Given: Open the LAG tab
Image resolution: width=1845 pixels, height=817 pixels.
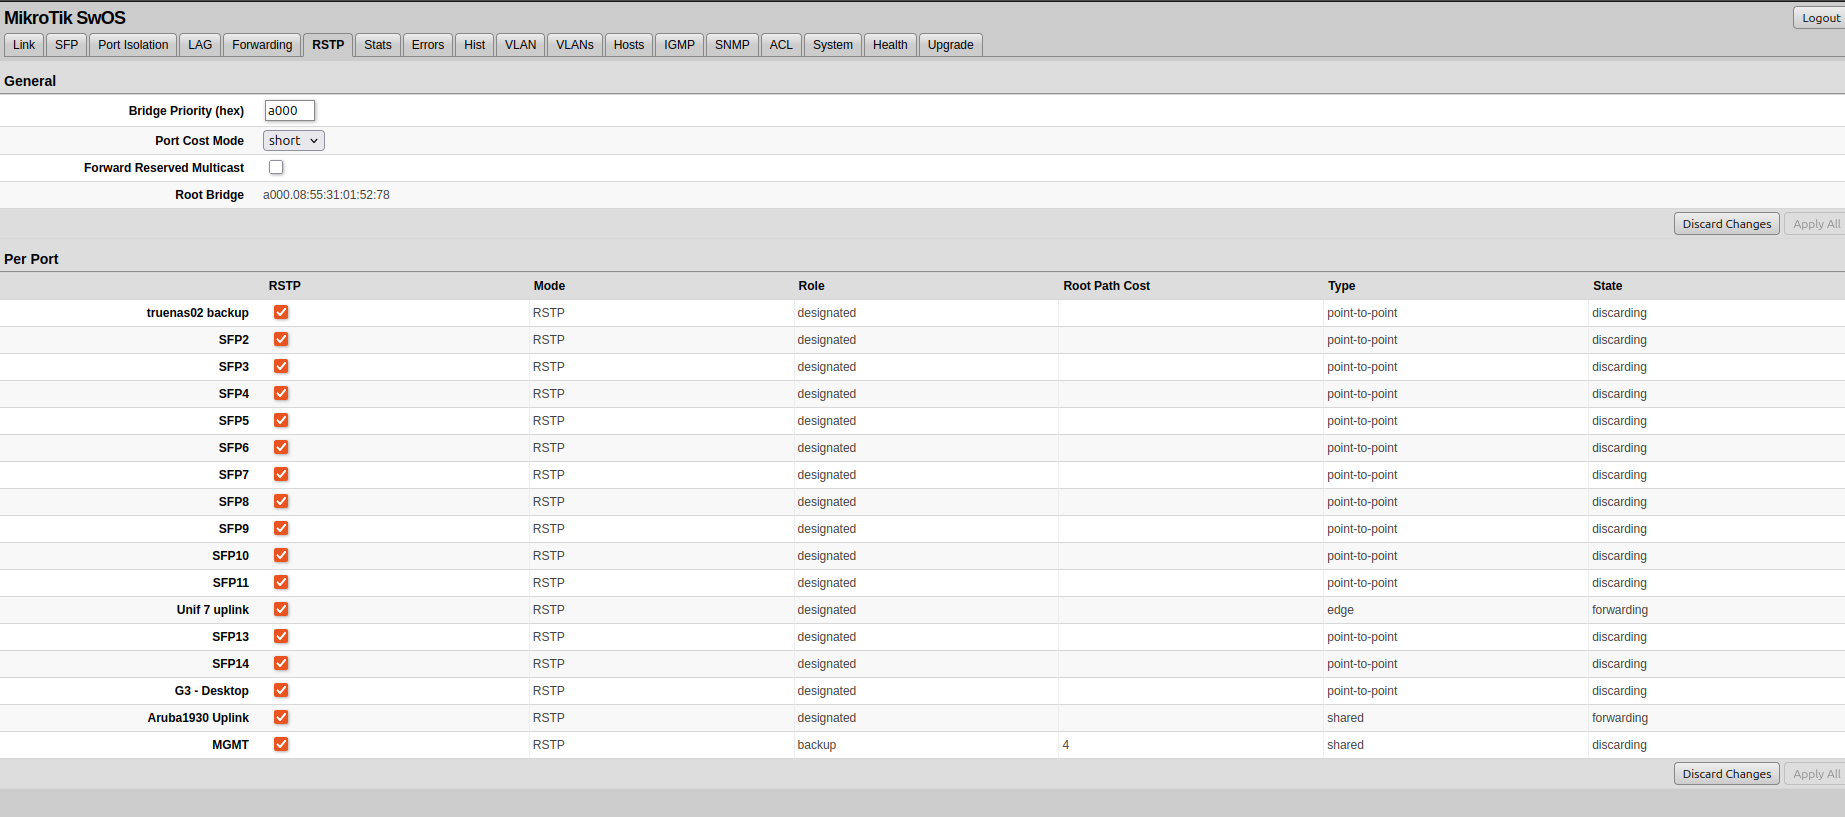Looking at the screenshot, I should click(x=200, y=45).
